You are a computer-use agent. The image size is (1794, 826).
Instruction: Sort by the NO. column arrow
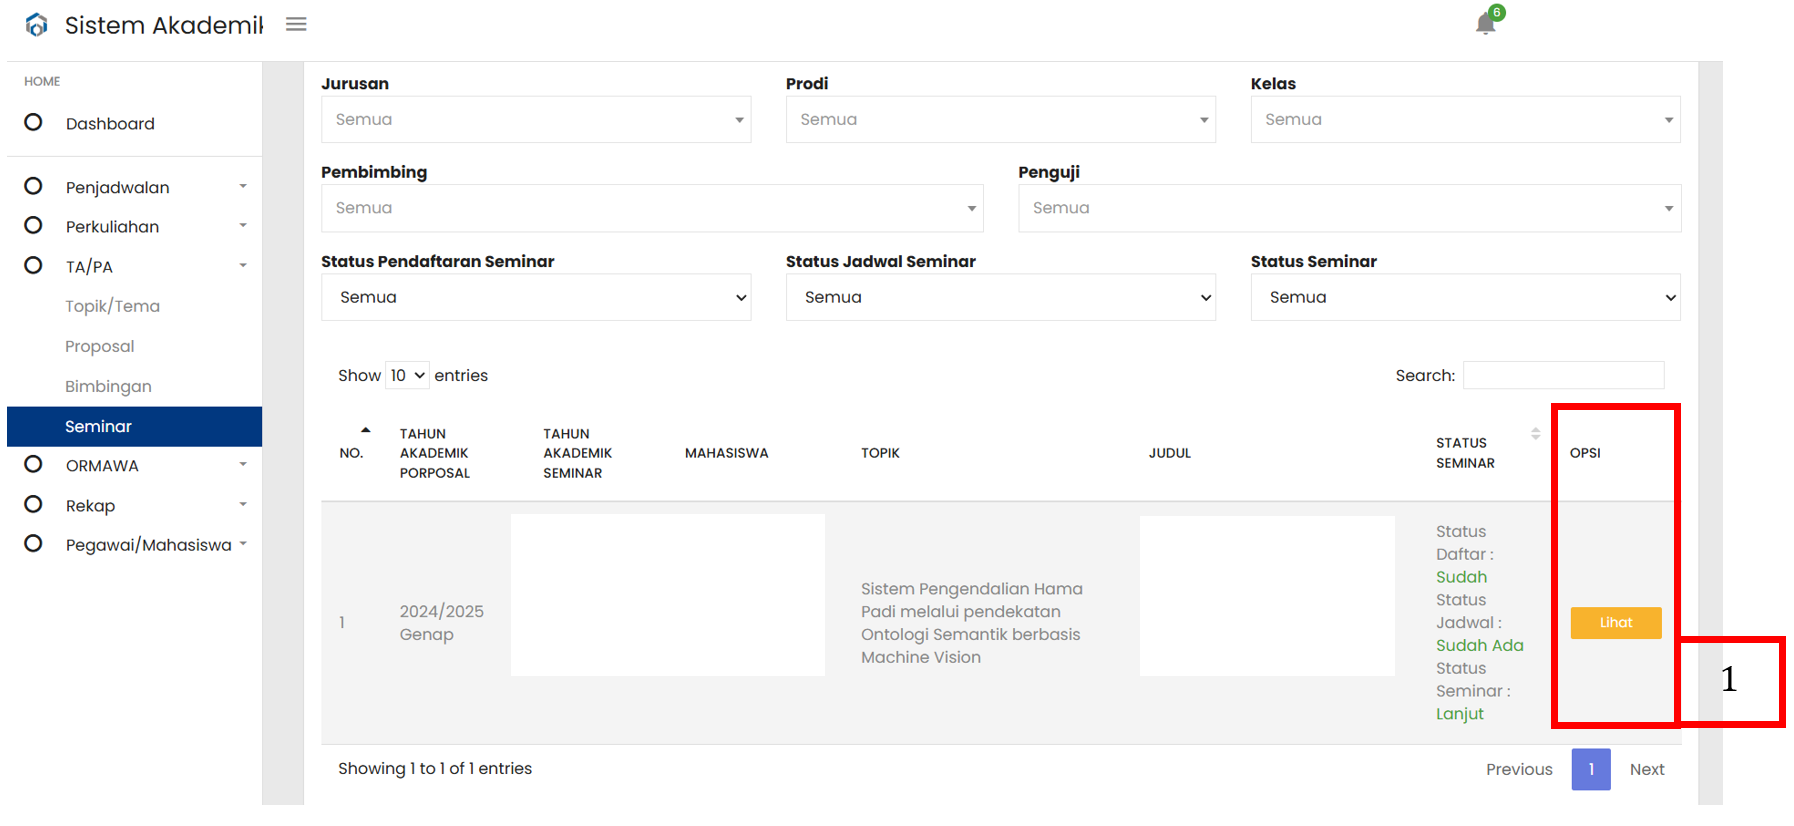pos(366,430)
